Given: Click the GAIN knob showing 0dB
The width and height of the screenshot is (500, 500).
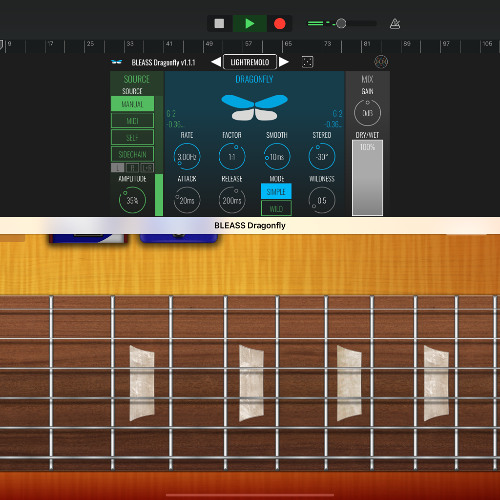Looking at the screenshot, I should coord(367,113).
